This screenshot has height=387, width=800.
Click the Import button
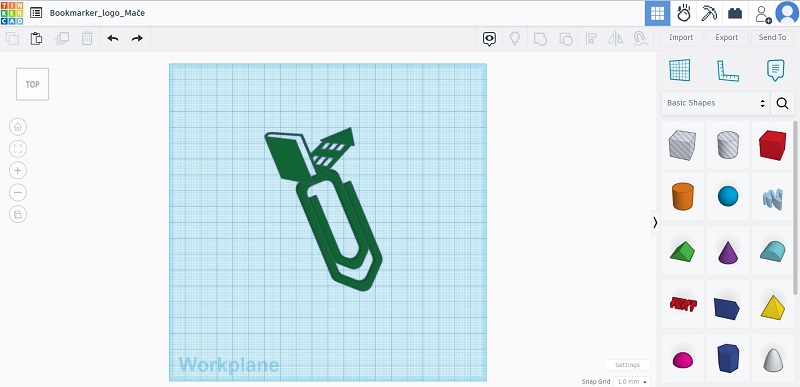click(x=681, y=38)
